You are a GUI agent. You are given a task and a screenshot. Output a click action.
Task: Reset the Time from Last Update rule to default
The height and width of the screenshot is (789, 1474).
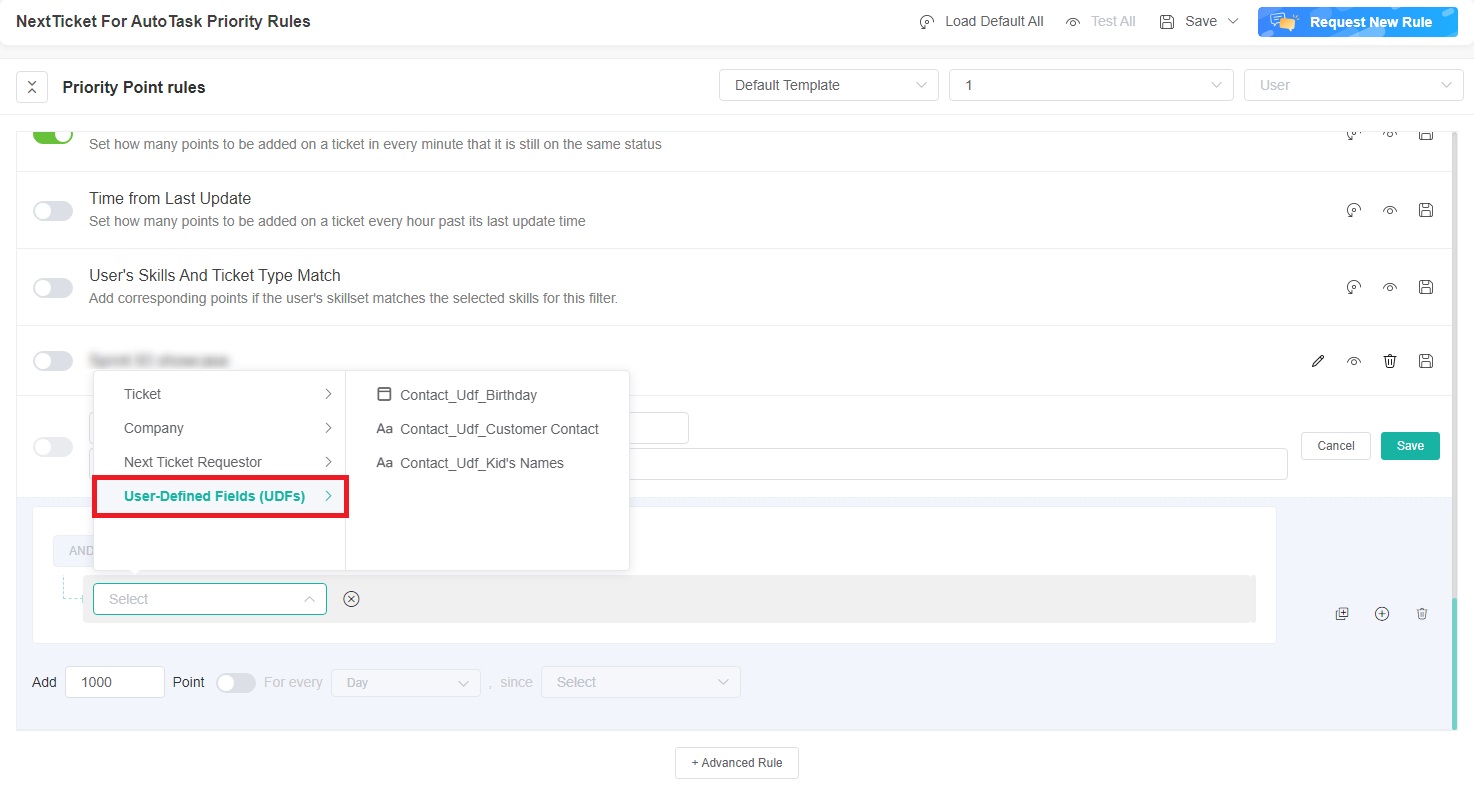coord(1353,210)
